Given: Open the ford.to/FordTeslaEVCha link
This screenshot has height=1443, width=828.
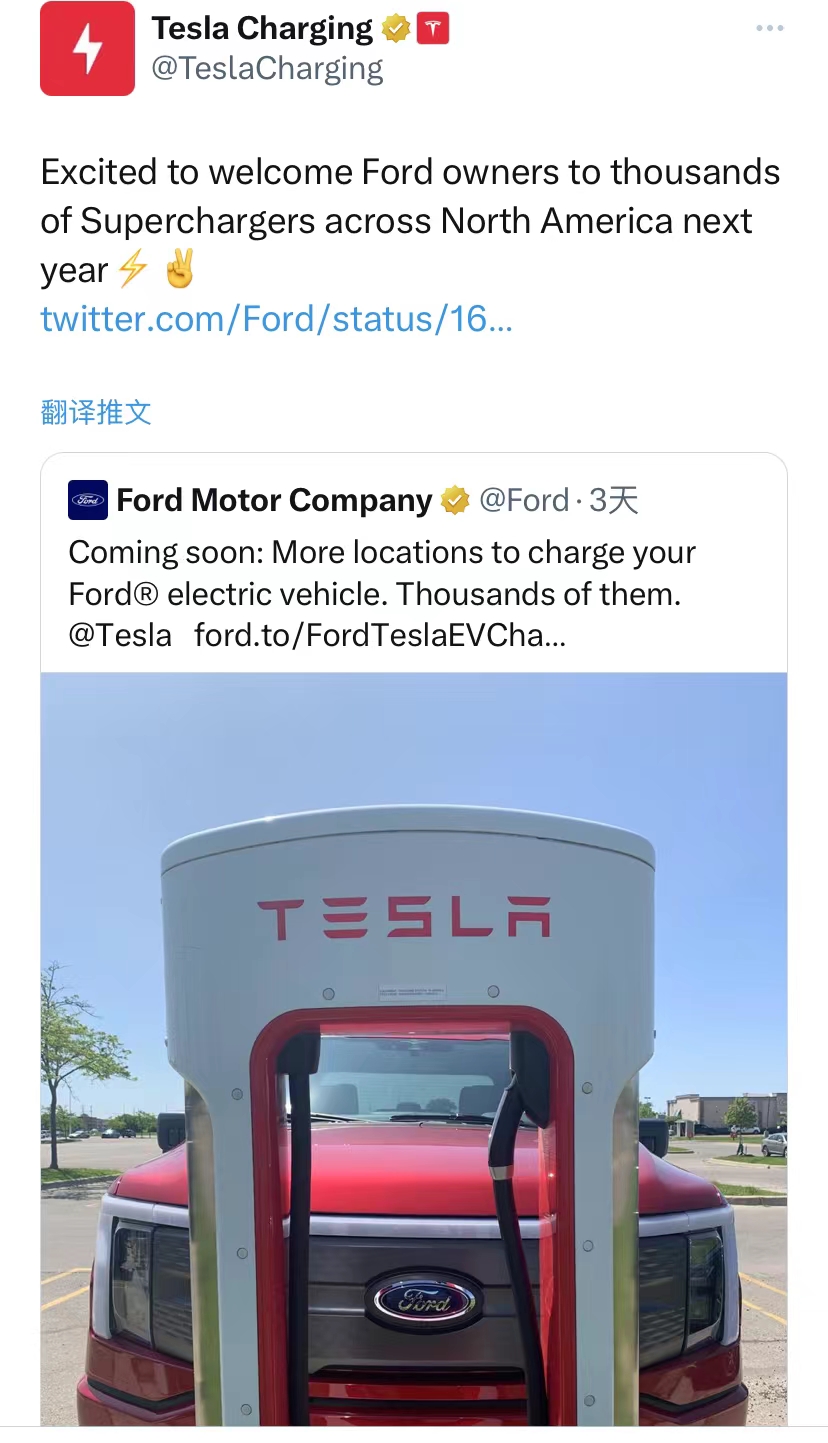Looking at the screenshot, I should click(380, 635).
